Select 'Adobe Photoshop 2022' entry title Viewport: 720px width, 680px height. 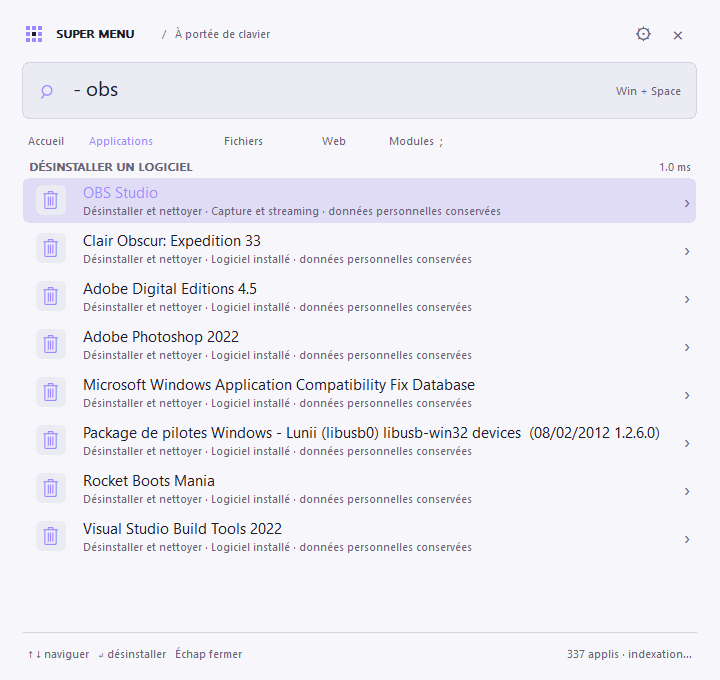point(161,337)
